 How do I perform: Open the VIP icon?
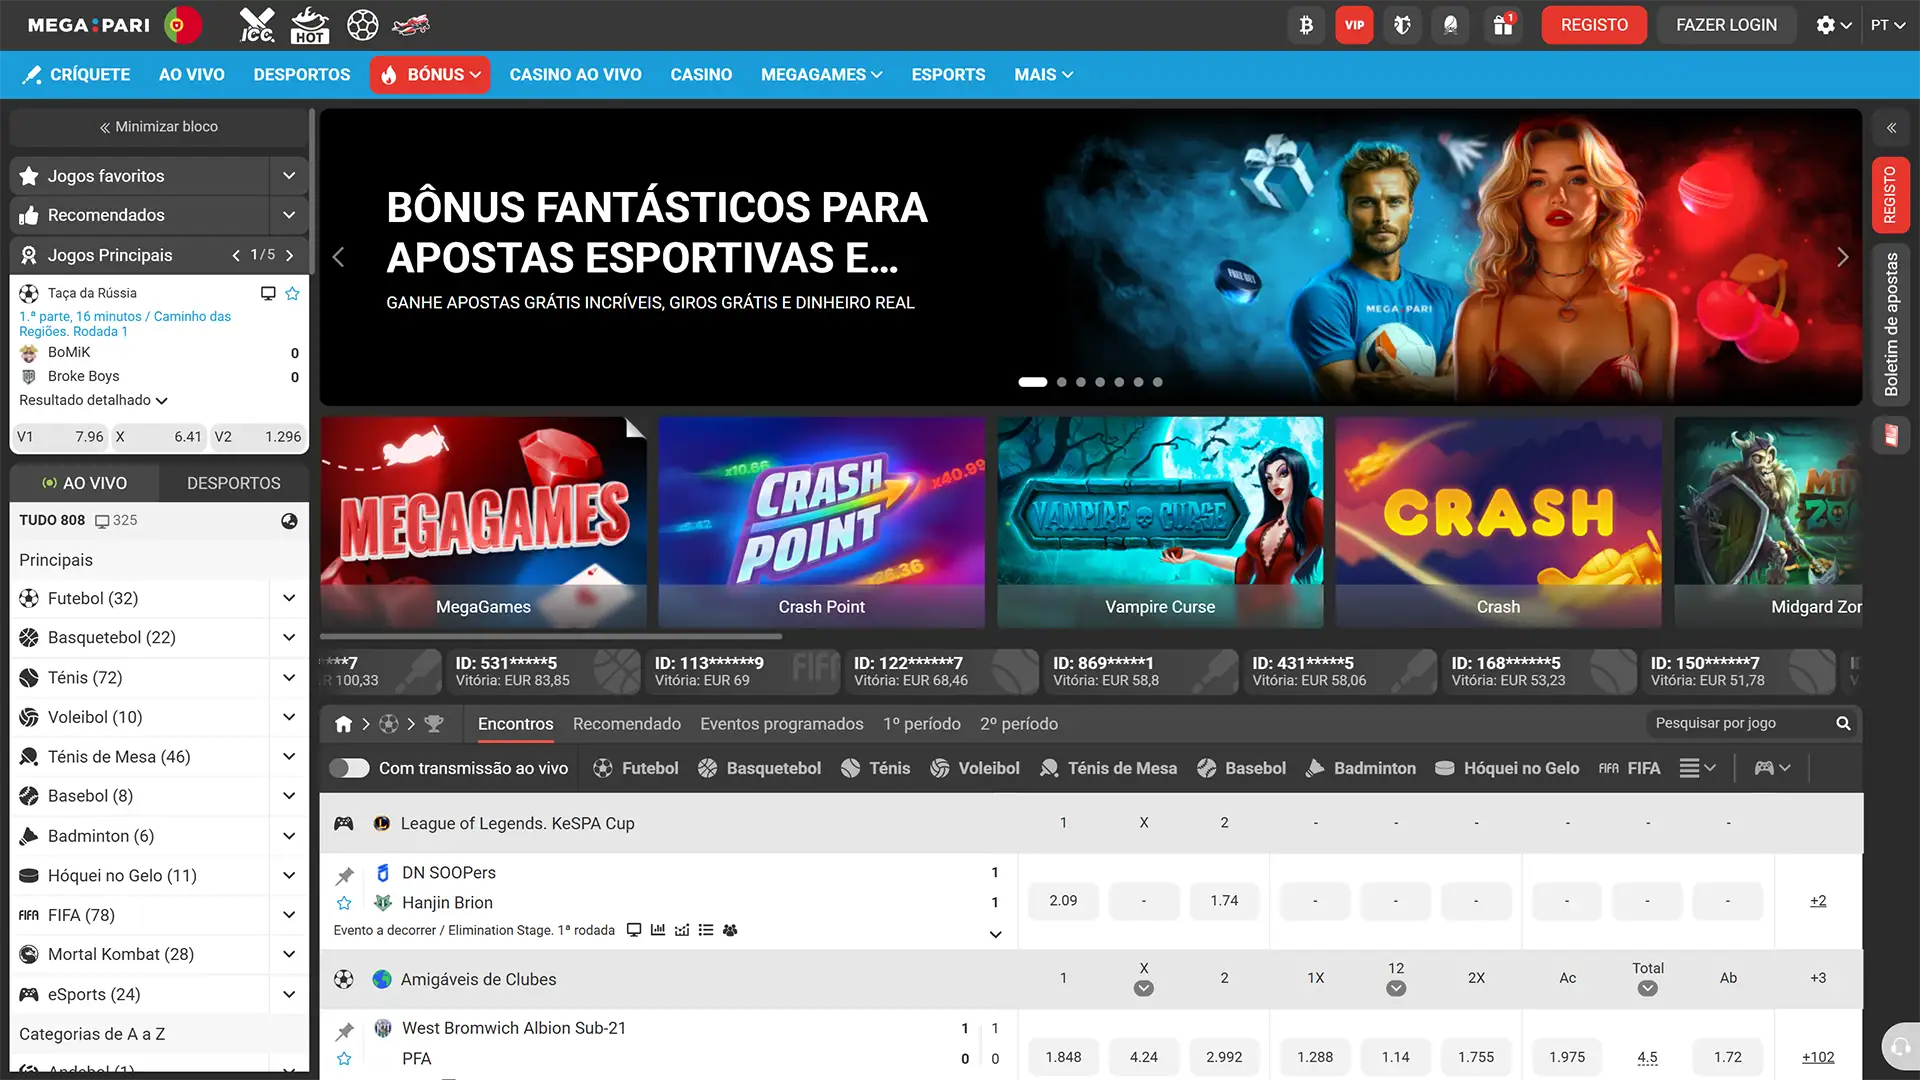[1354, 25]
